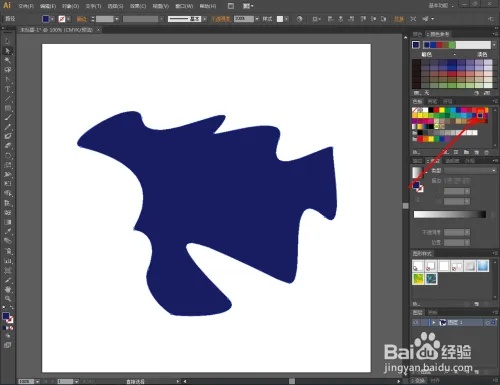
Task: Select the Blob Brush tool
Action: [7, 136]
